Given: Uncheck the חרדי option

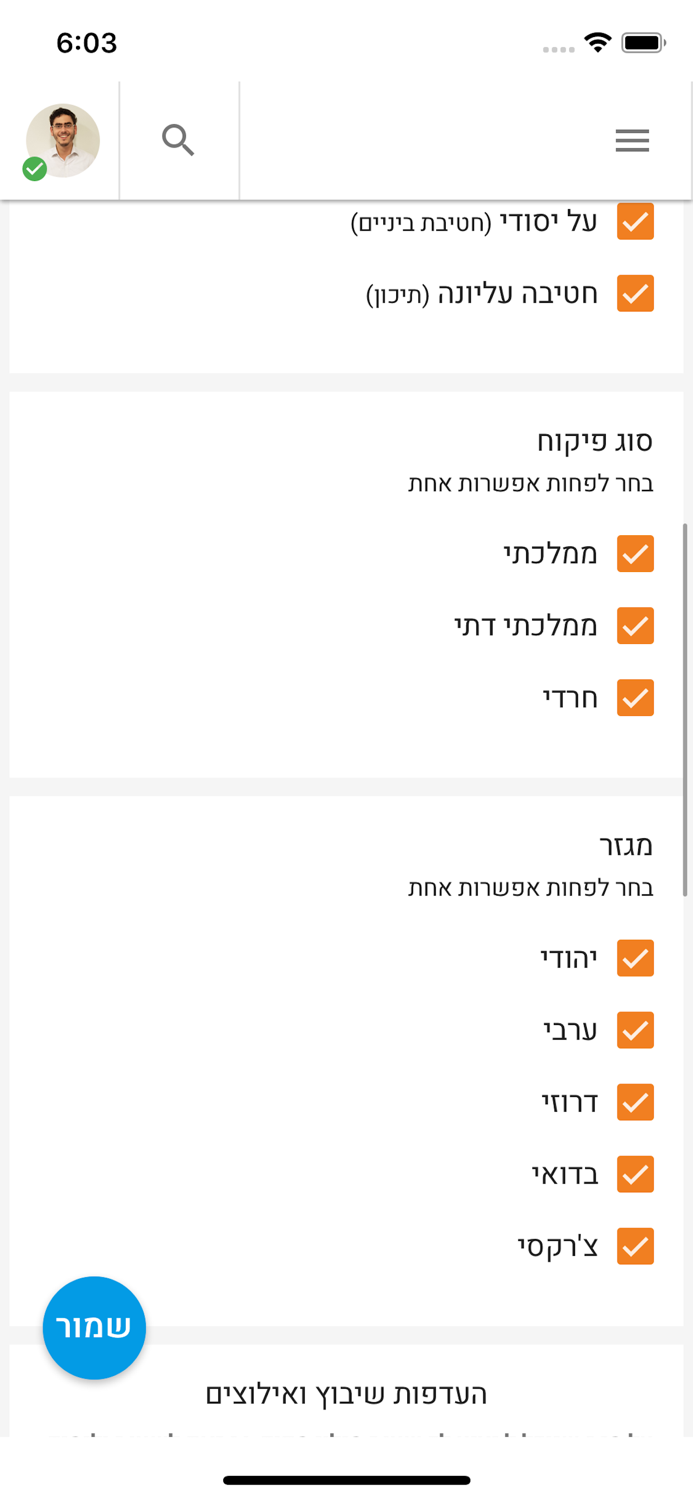Looking at the screenshot, I should (635, 698).
